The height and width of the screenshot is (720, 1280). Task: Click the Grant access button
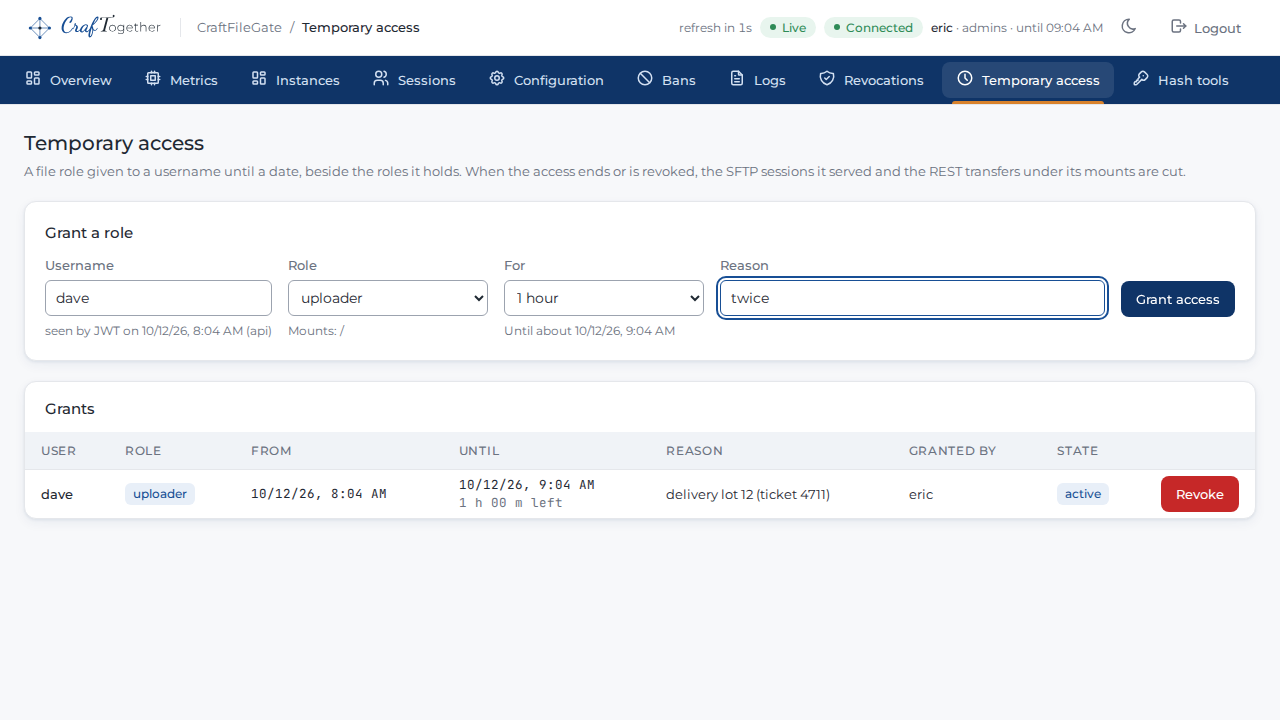(x=1178, y=299)
